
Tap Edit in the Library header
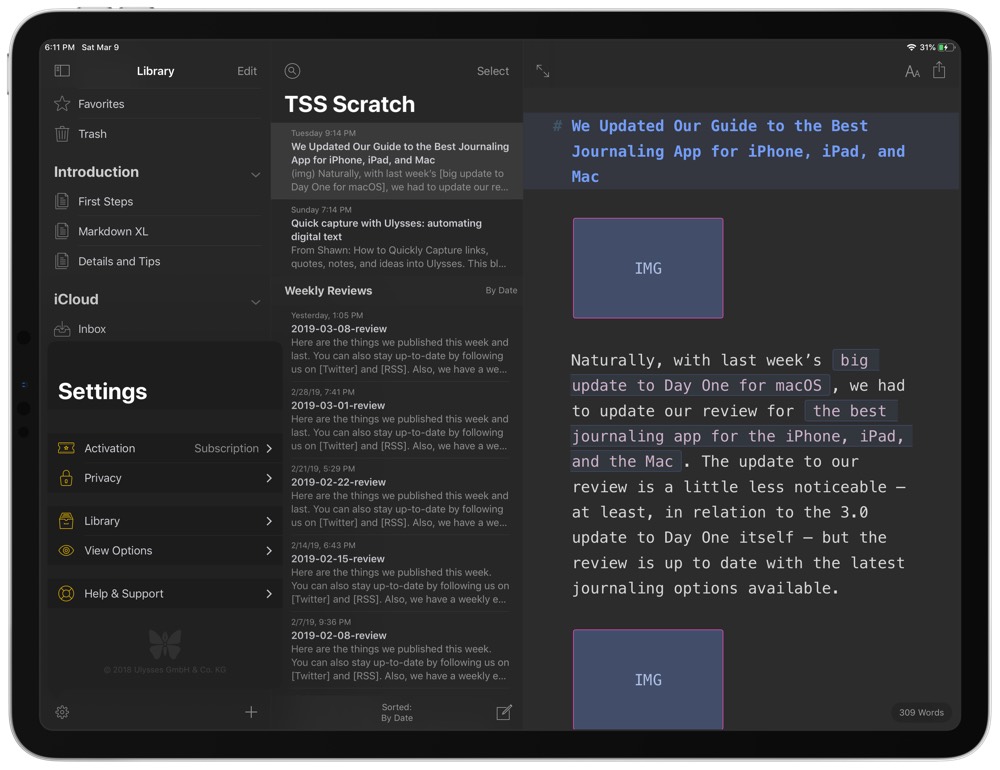point(246,71)
